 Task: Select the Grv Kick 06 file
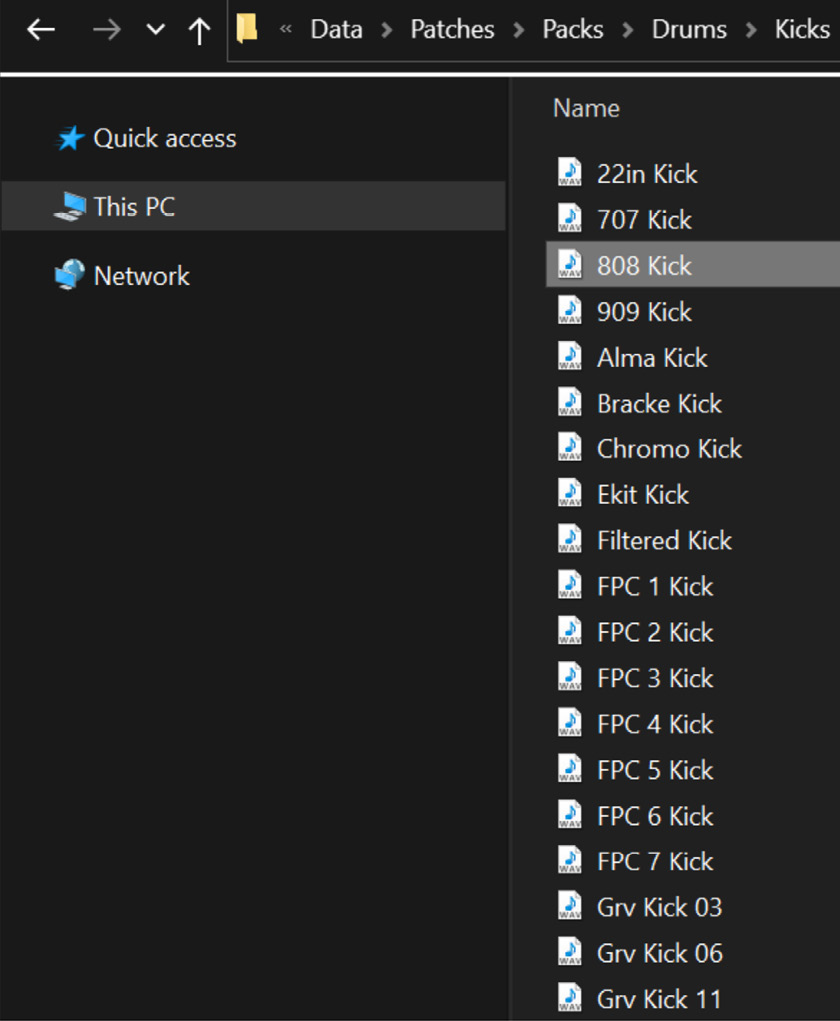[x=659, y=953]
